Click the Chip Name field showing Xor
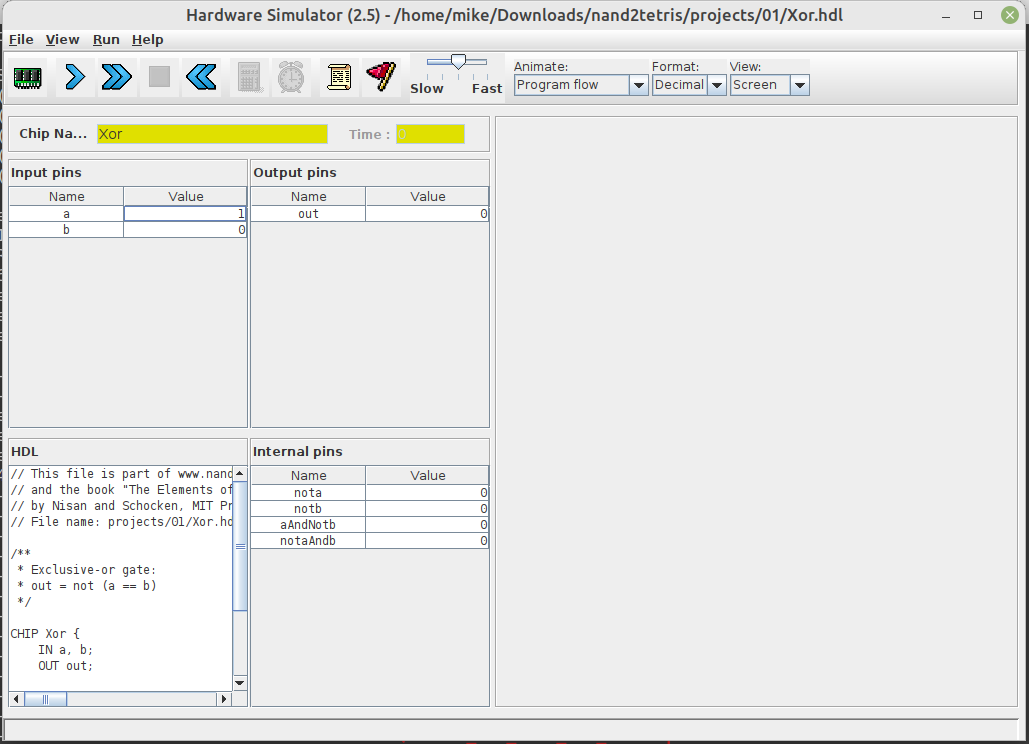The height and width of the screenshot is (744, 1029). (x=212, y=134)
